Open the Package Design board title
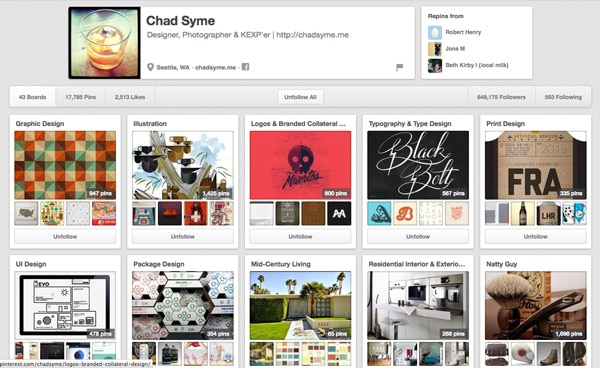 (159, 264)
